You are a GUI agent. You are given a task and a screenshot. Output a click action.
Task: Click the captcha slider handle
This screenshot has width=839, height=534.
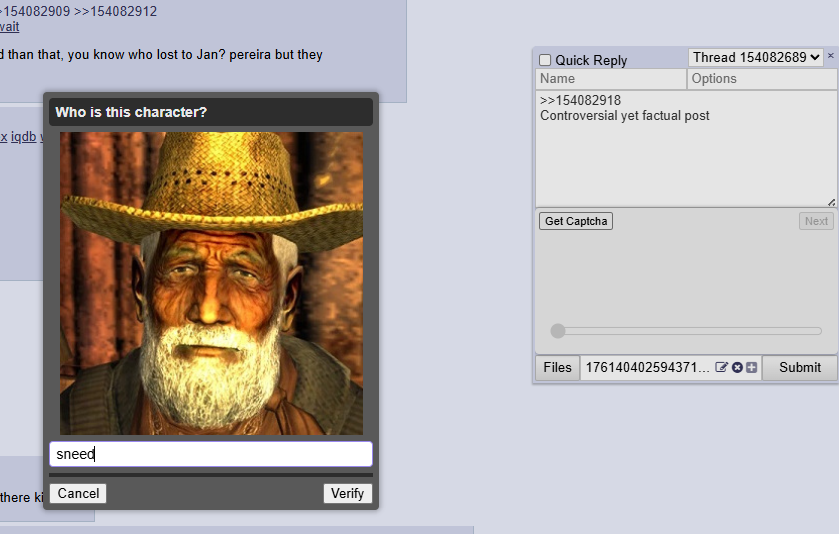coord(558,331)
